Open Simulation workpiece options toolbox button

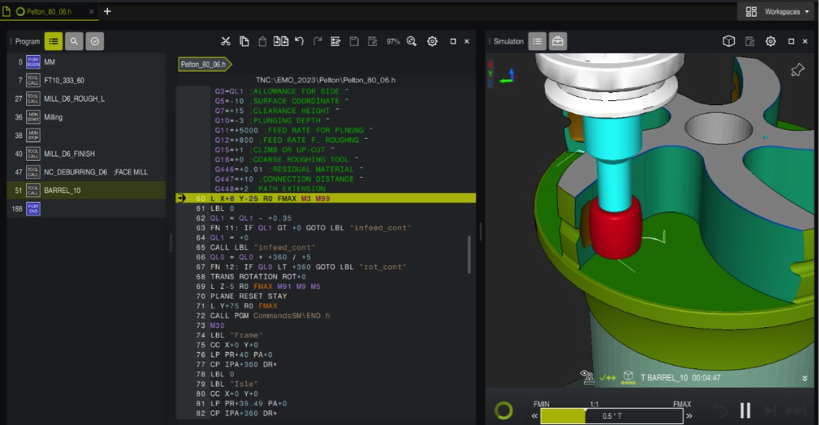click(557, 41)
